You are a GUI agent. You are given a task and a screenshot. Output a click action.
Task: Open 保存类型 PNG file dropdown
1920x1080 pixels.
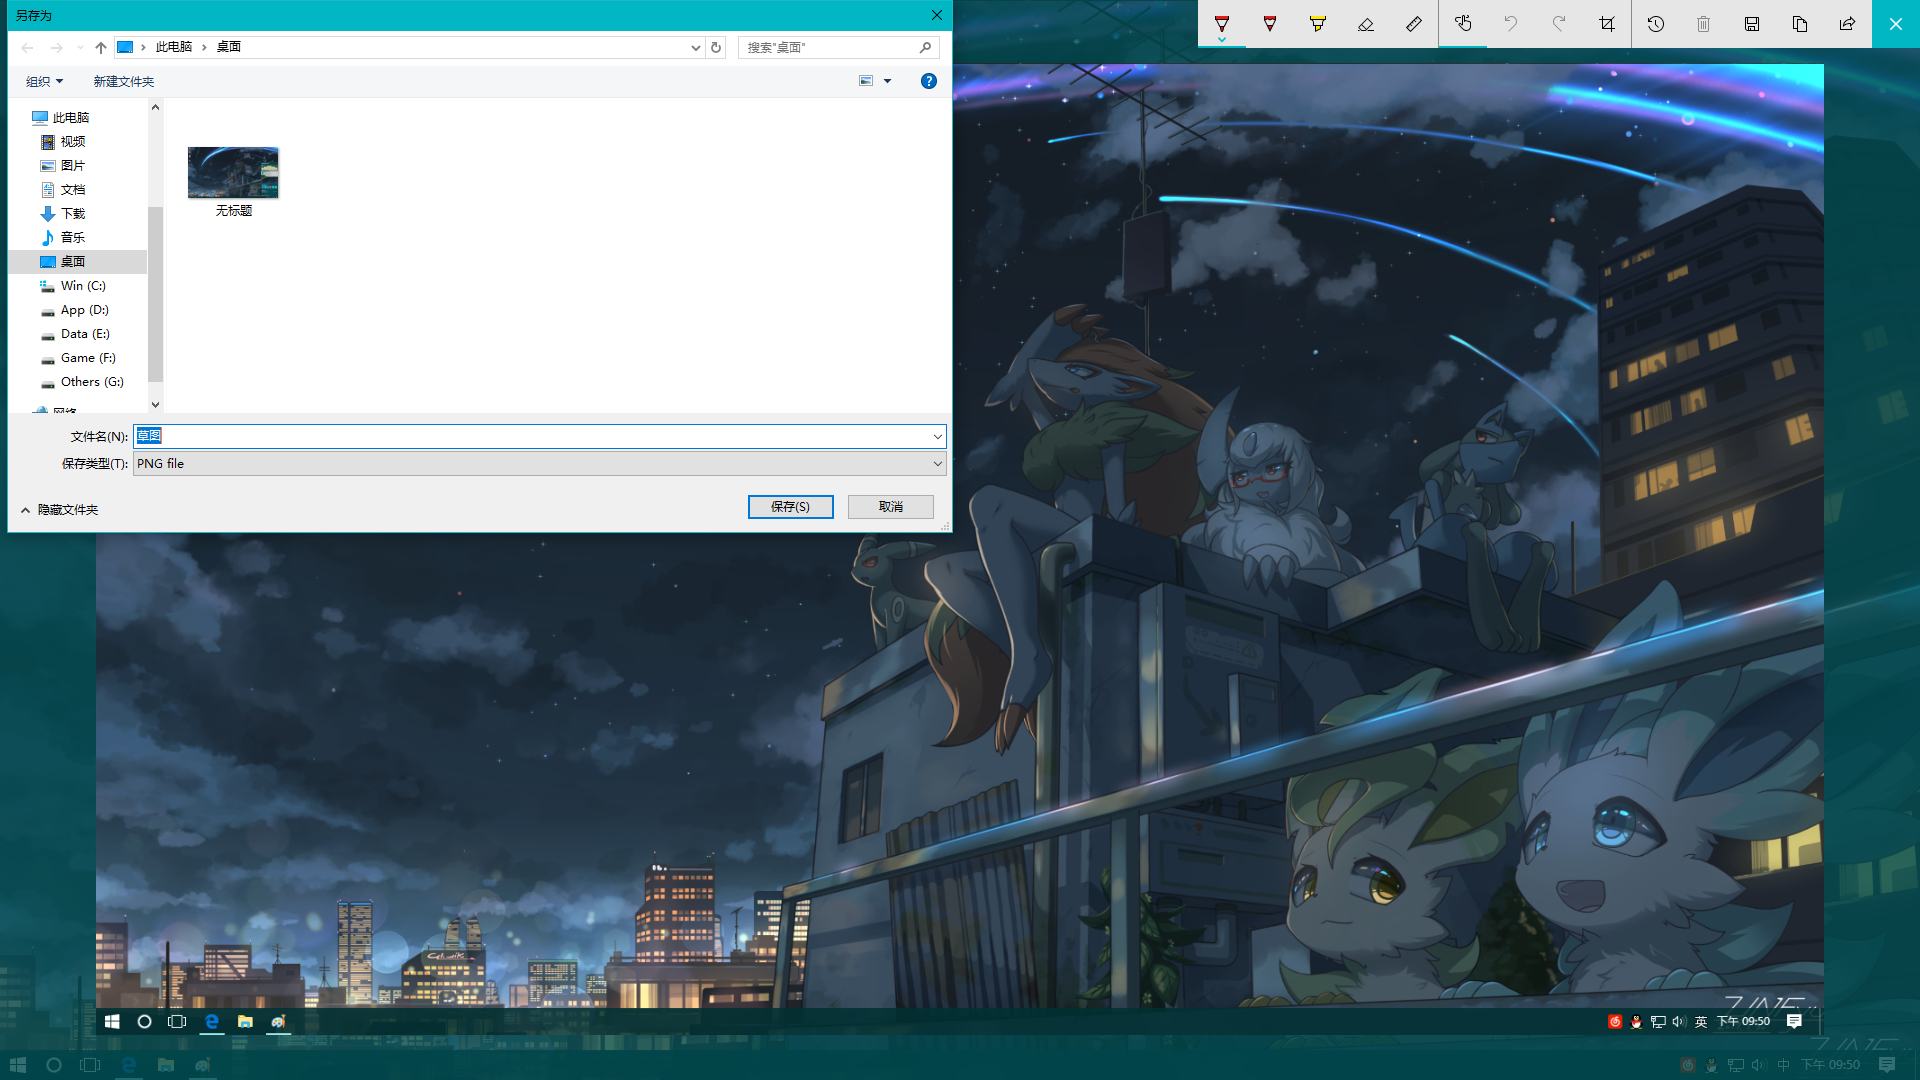(x=540, y=463)
